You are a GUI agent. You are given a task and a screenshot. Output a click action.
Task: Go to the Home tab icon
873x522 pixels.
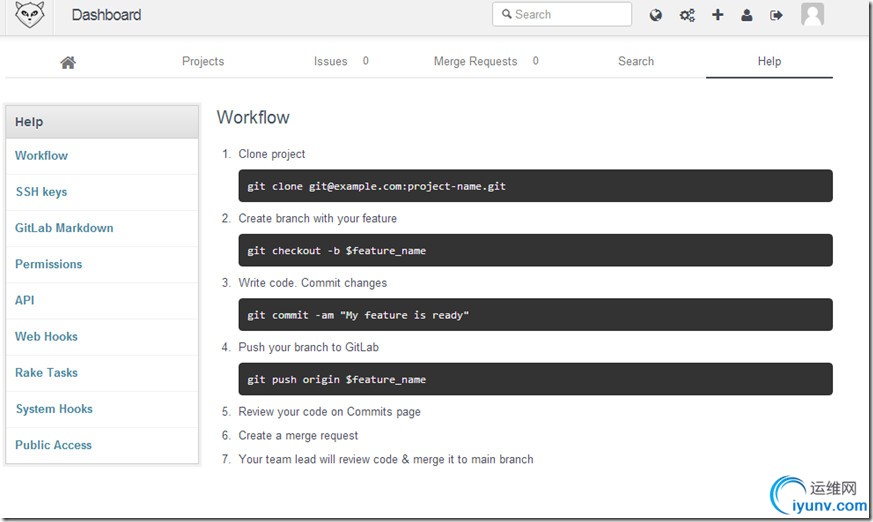pyautogui.click(x=68, y=62)
